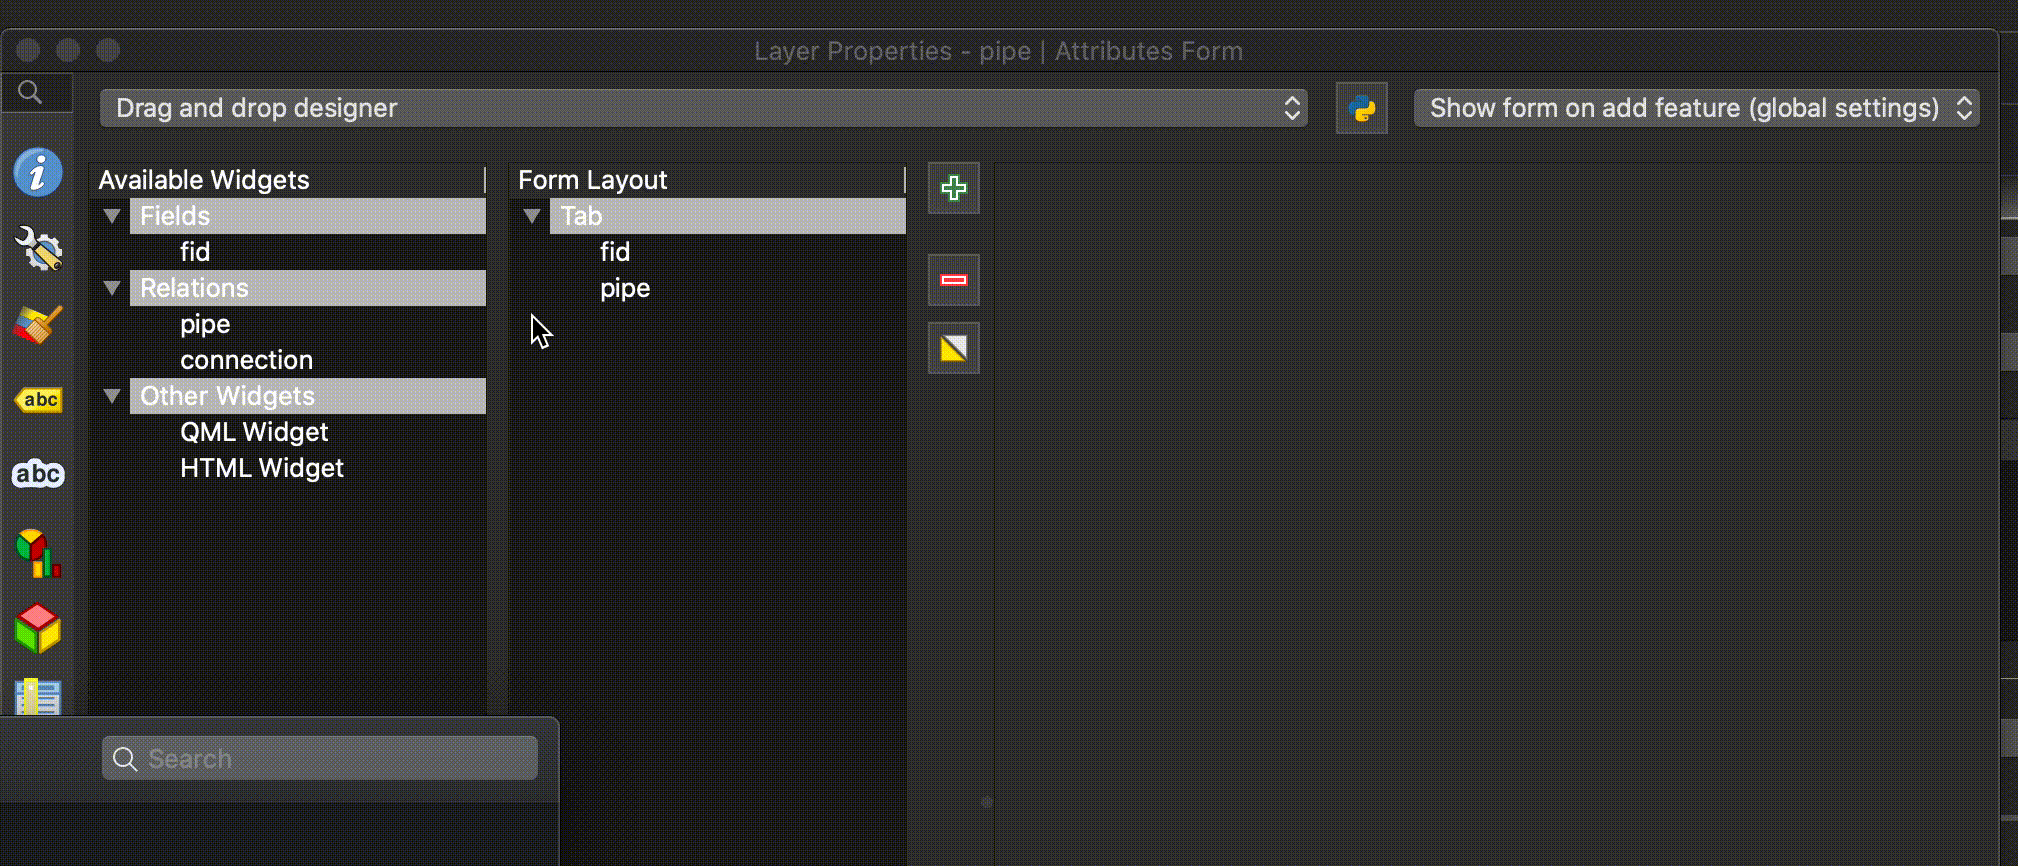Screen dimensions: 2018x866
Task: Open the Show form on add feature dropdown
Action: (x=1696, y=108)
